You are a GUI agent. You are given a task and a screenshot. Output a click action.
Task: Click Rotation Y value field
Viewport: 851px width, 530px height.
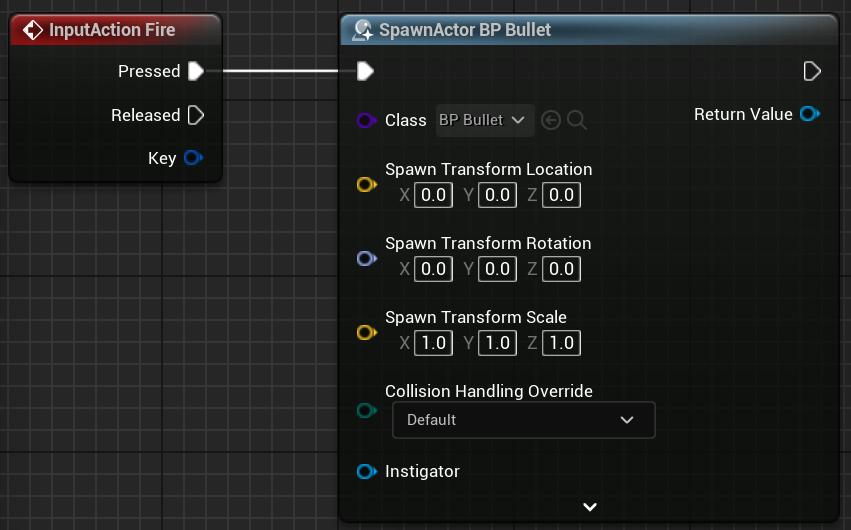497,269
